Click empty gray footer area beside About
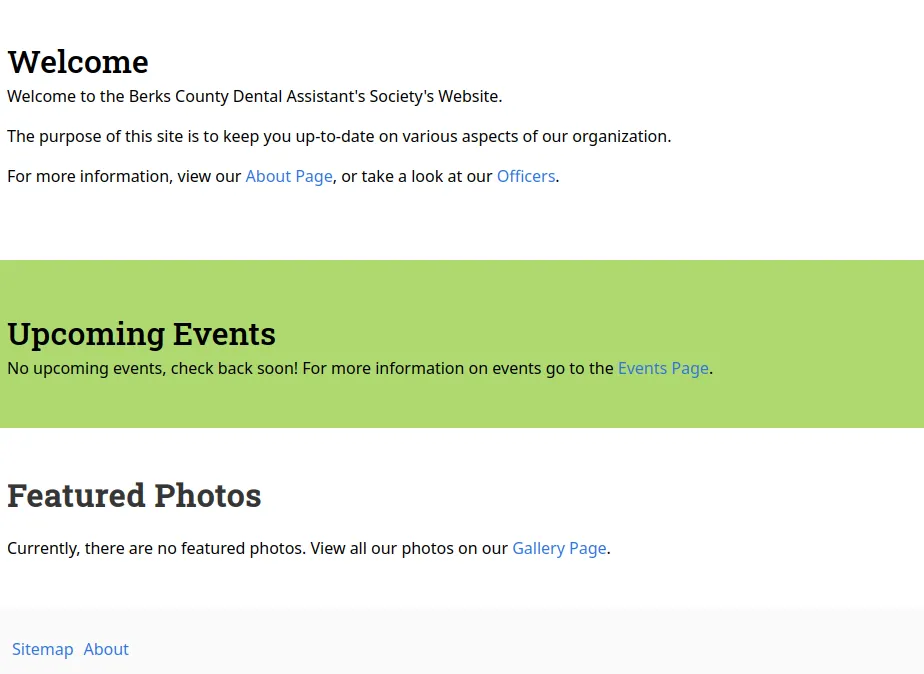 click(x=500, y=648)
